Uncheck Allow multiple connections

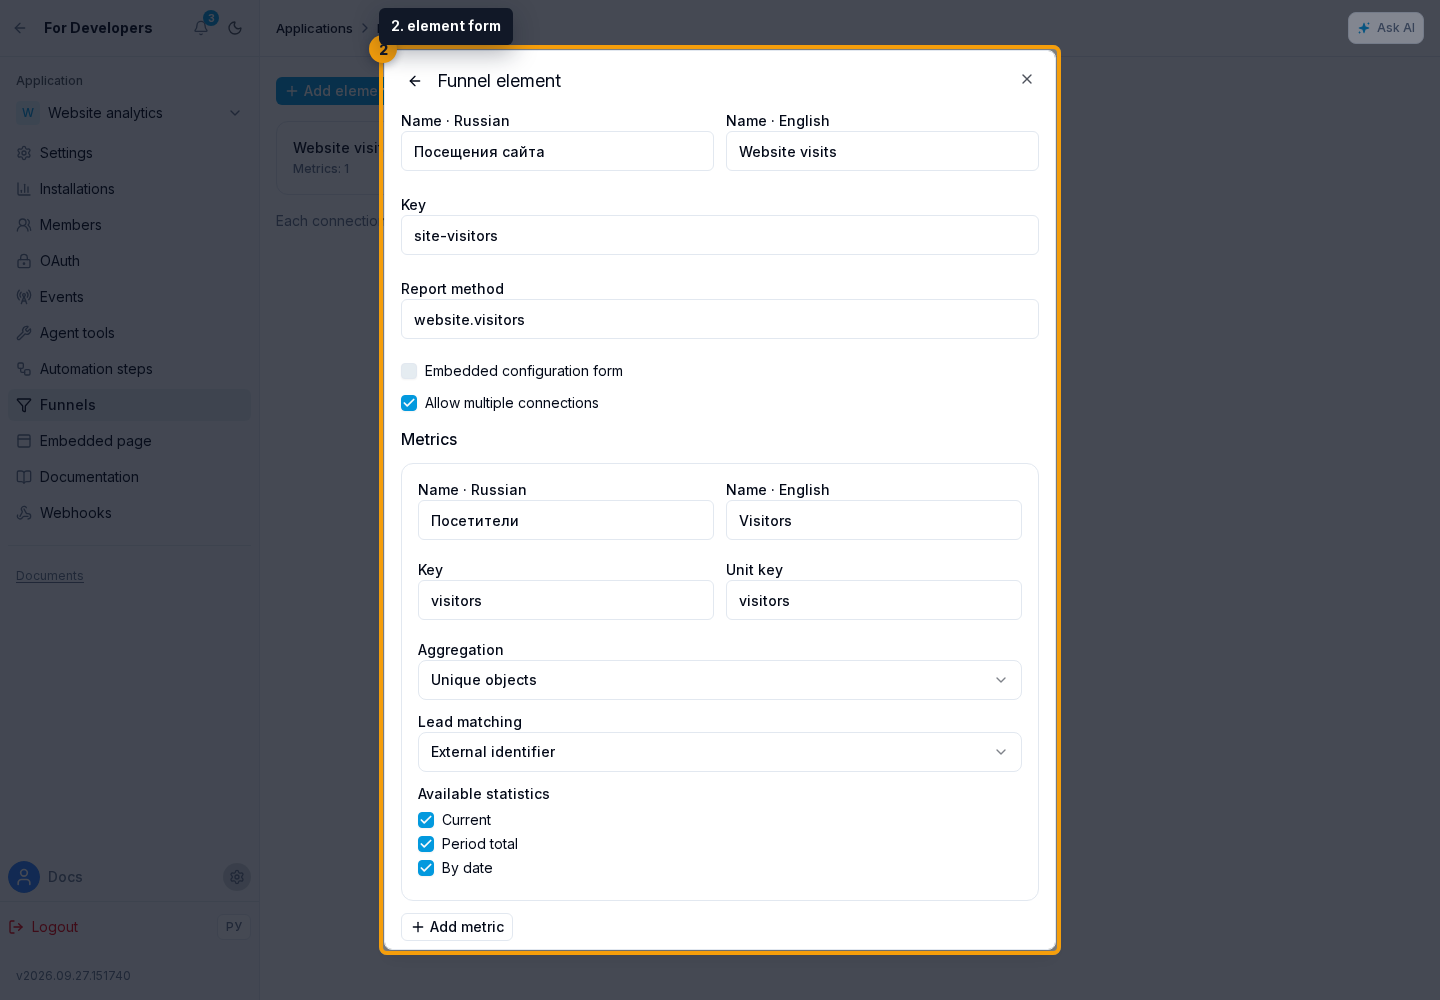(409, 403)
